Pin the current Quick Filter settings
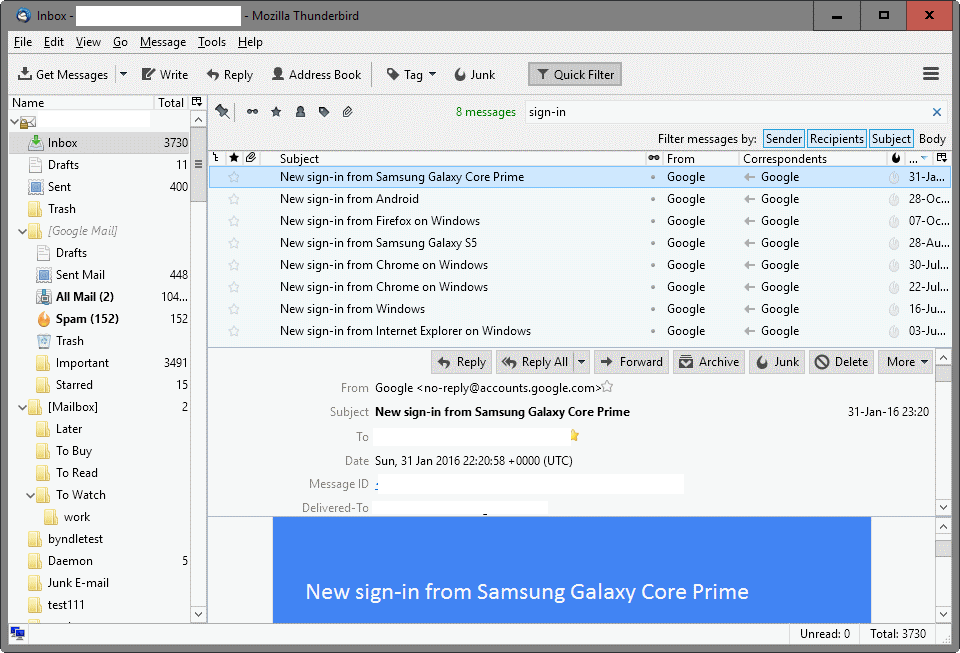The width and height of the screenshot is (960, 653). click(x=222, y=112)
